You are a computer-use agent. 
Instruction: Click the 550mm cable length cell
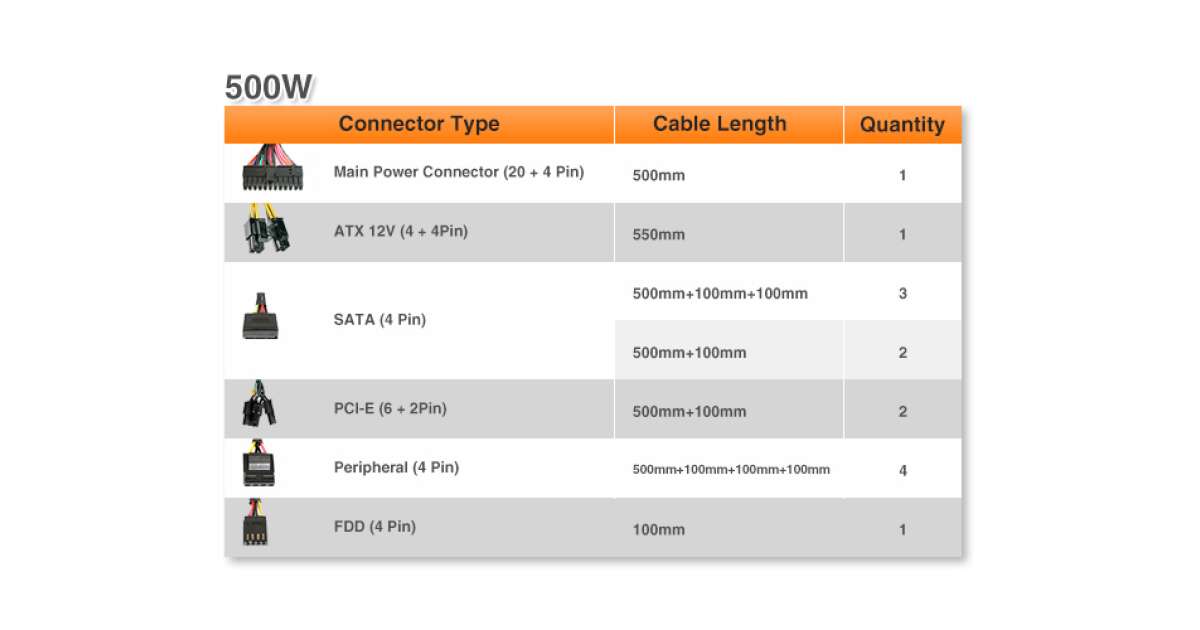659,235
